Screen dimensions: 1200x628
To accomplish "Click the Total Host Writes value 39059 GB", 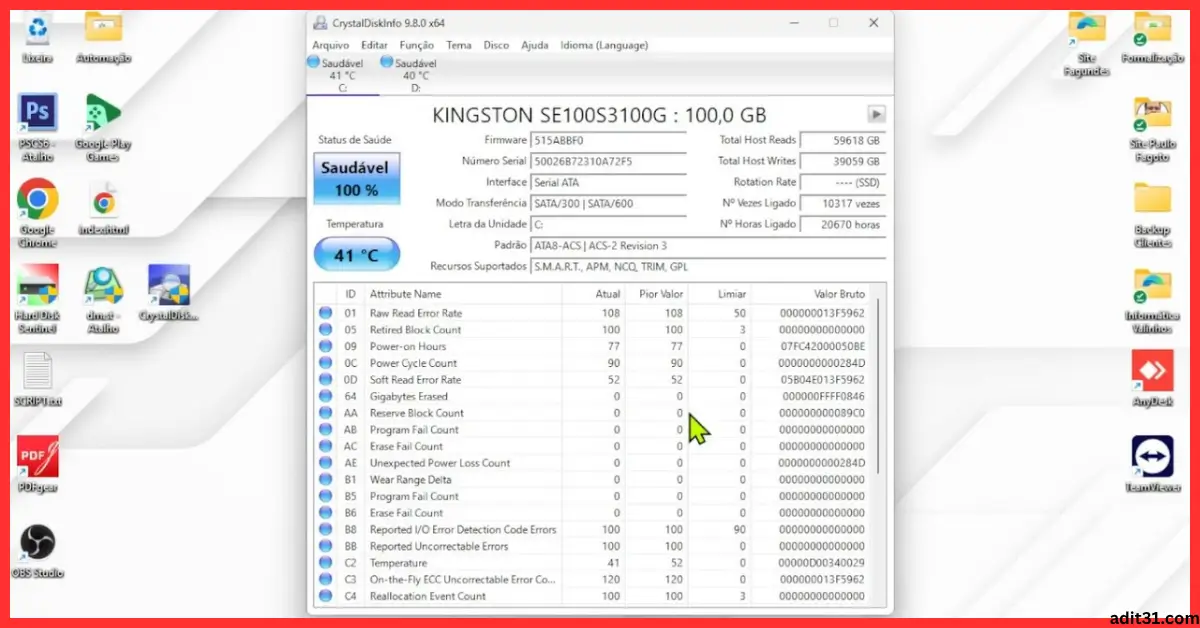I will pos(843,162).
